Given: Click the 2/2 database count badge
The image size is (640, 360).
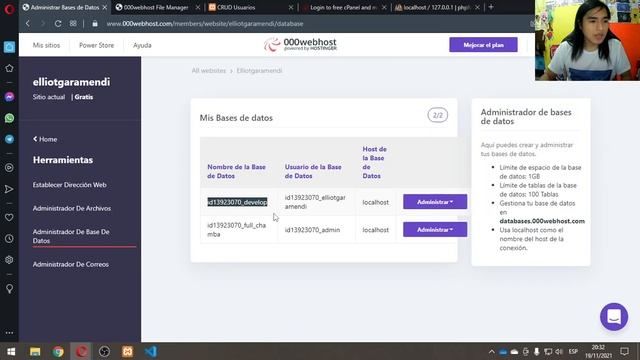Looking at the screenshot, I should 438,116.
